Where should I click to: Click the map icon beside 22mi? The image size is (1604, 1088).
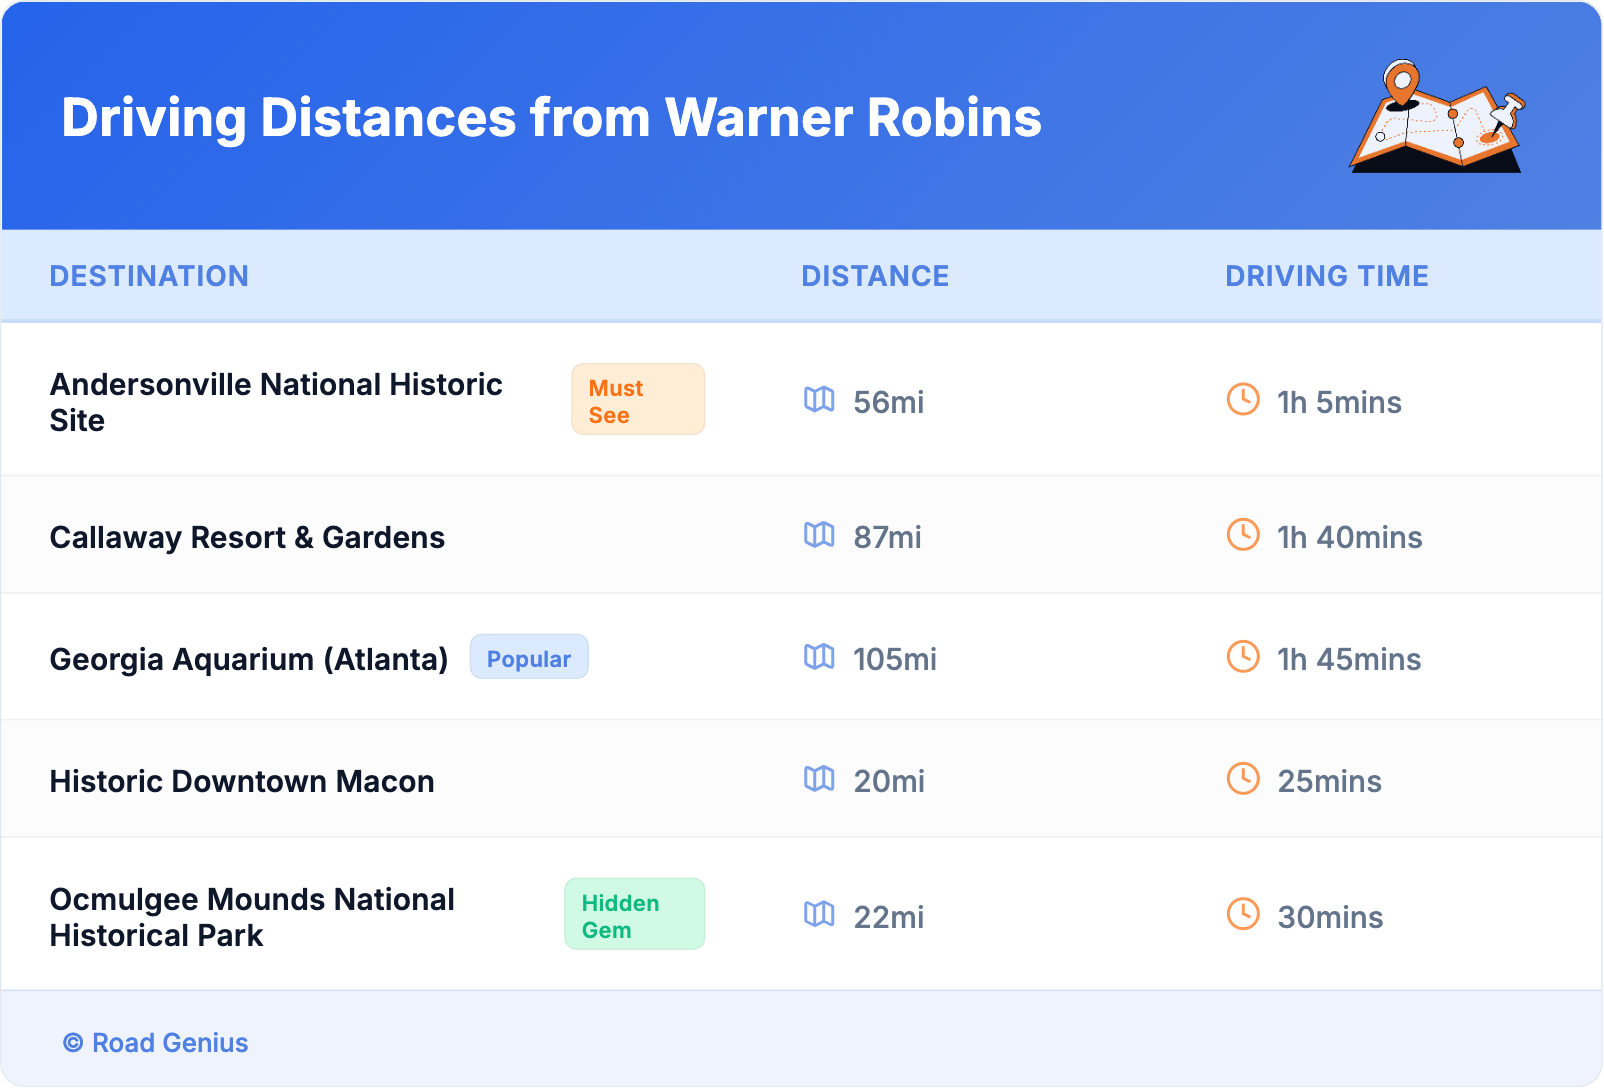pos(819,914)
